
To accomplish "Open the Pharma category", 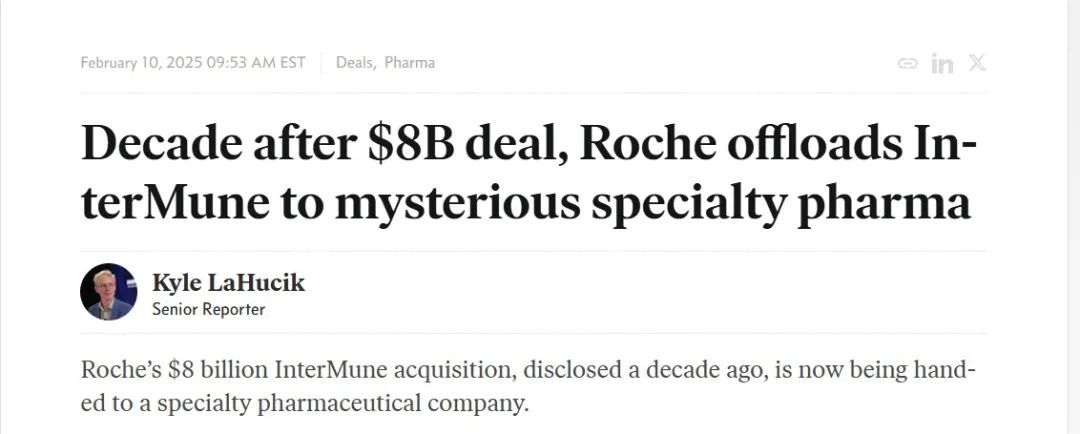I will (410, 63).
